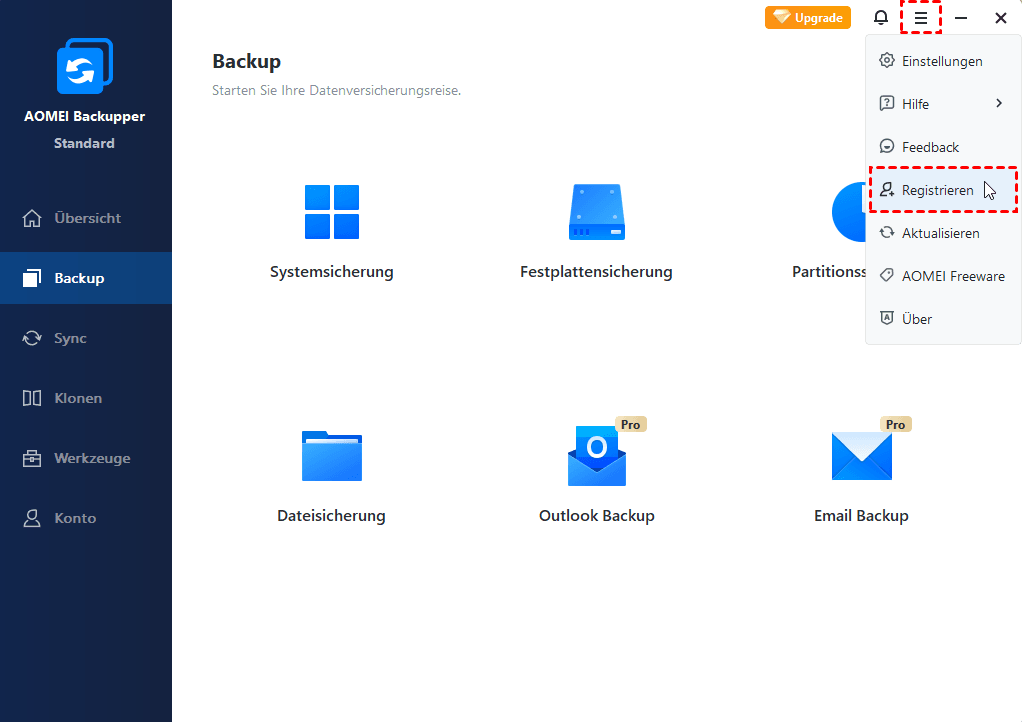Open the Outlook Backup icon
Image resolution: width=1022 pixels, height=722 pixels.
click(596, 455)
